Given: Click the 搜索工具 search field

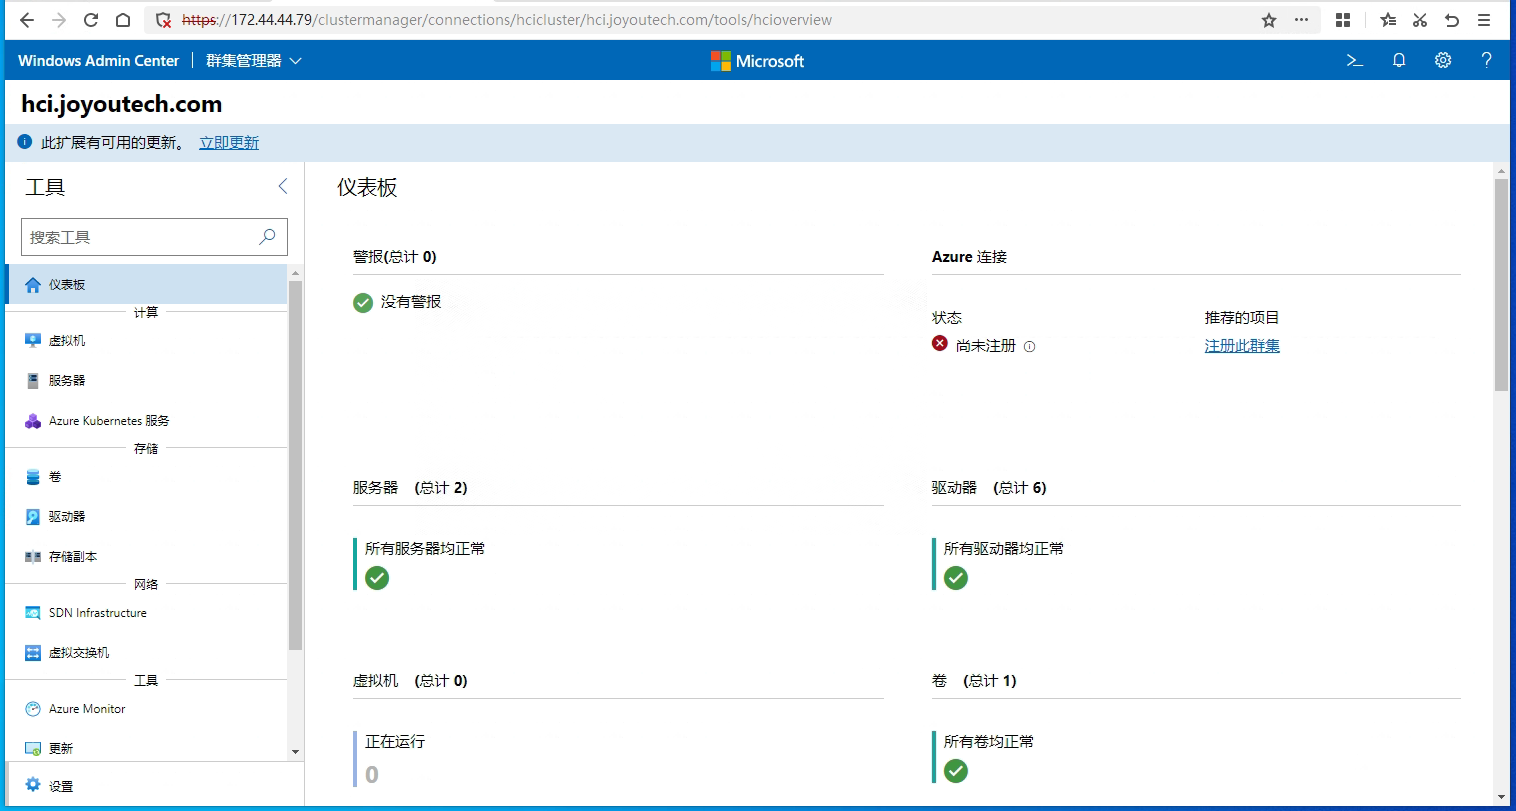Looking at the screenshot, I should click(154, 237).
